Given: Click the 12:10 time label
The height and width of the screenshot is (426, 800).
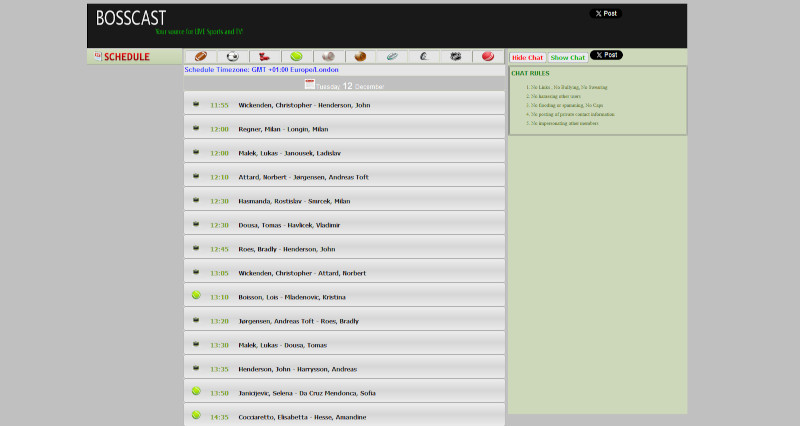Looking at the screenshot, I should pos(219,177).
